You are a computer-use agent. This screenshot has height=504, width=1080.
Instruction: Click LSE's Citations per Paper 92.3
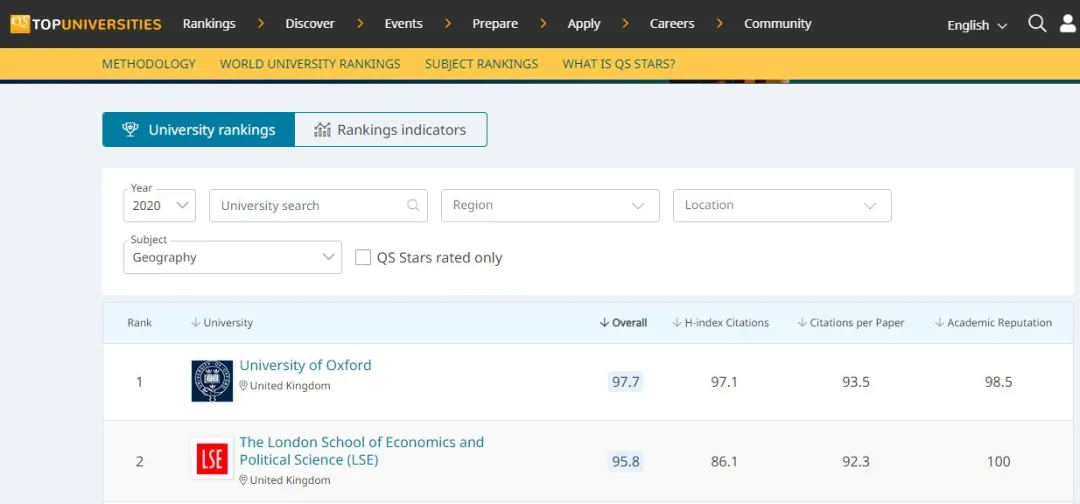point(855,461)
